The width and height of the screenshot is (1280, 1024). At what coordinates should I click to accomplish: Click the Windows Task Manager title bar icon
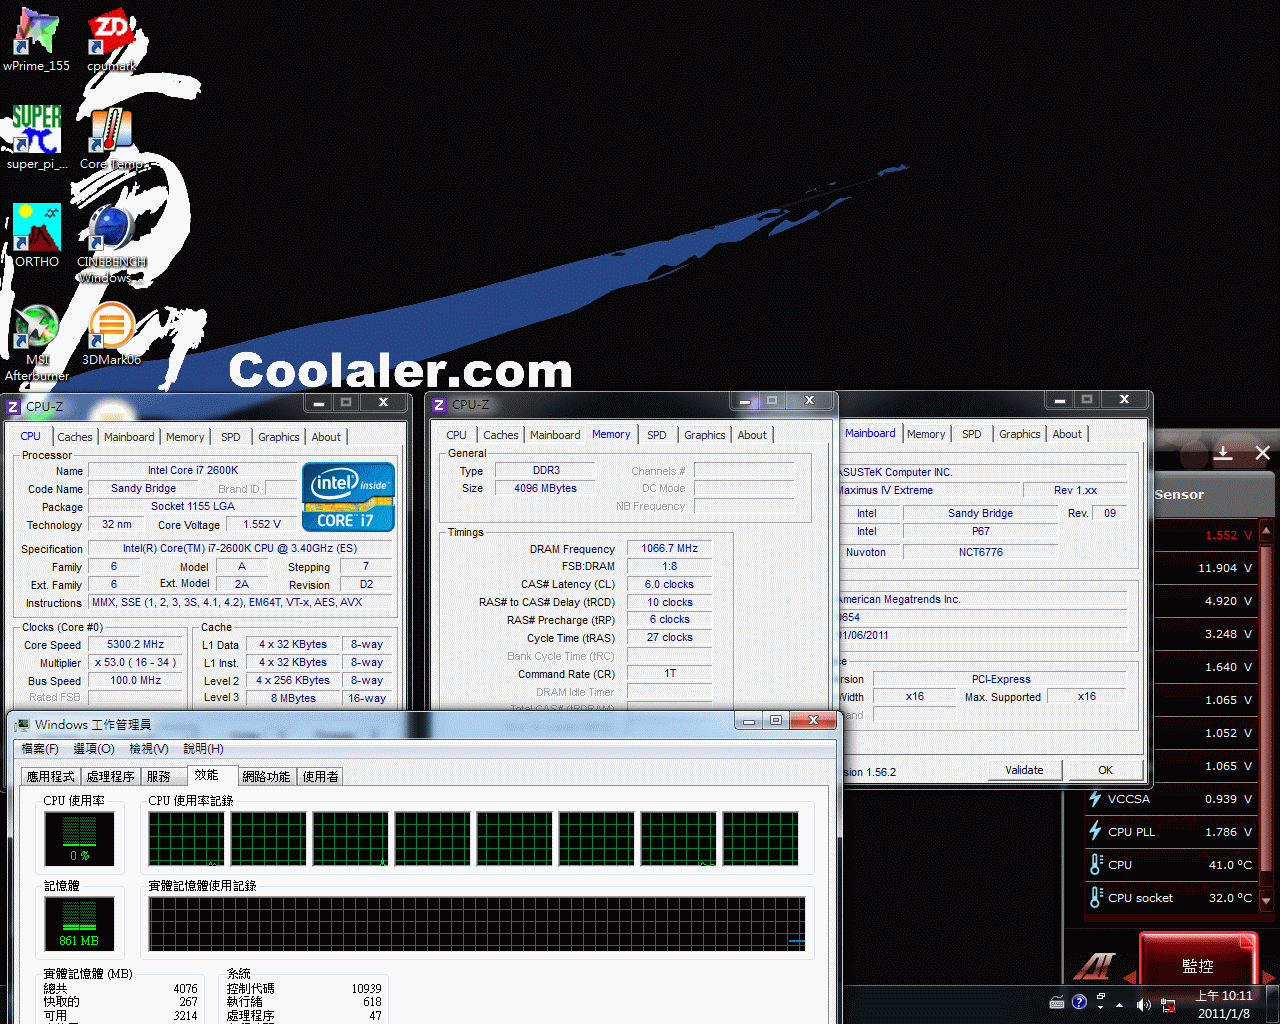[x=22, y=724]
